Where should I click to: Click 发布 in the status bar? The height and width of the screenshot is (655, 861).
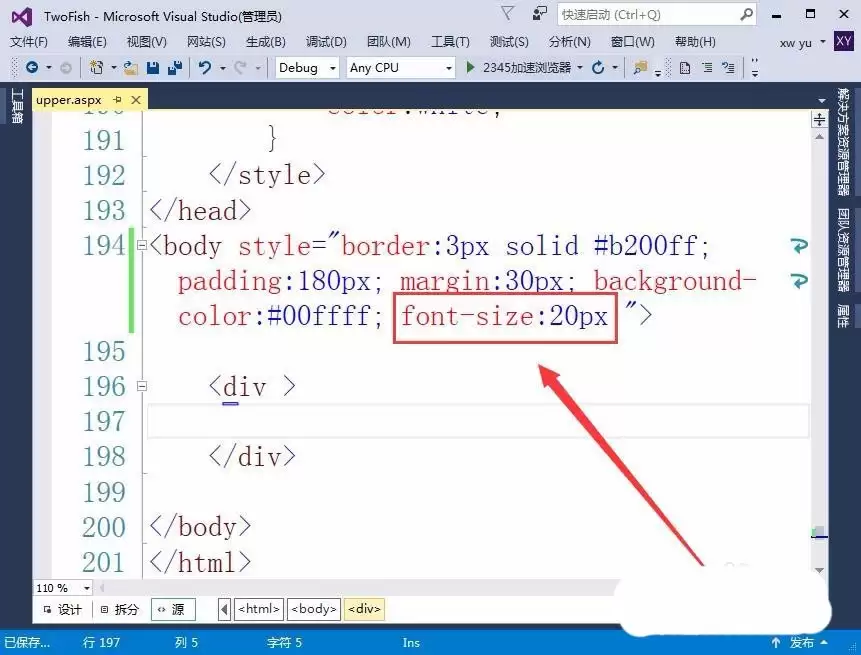(x=802, y=643)
